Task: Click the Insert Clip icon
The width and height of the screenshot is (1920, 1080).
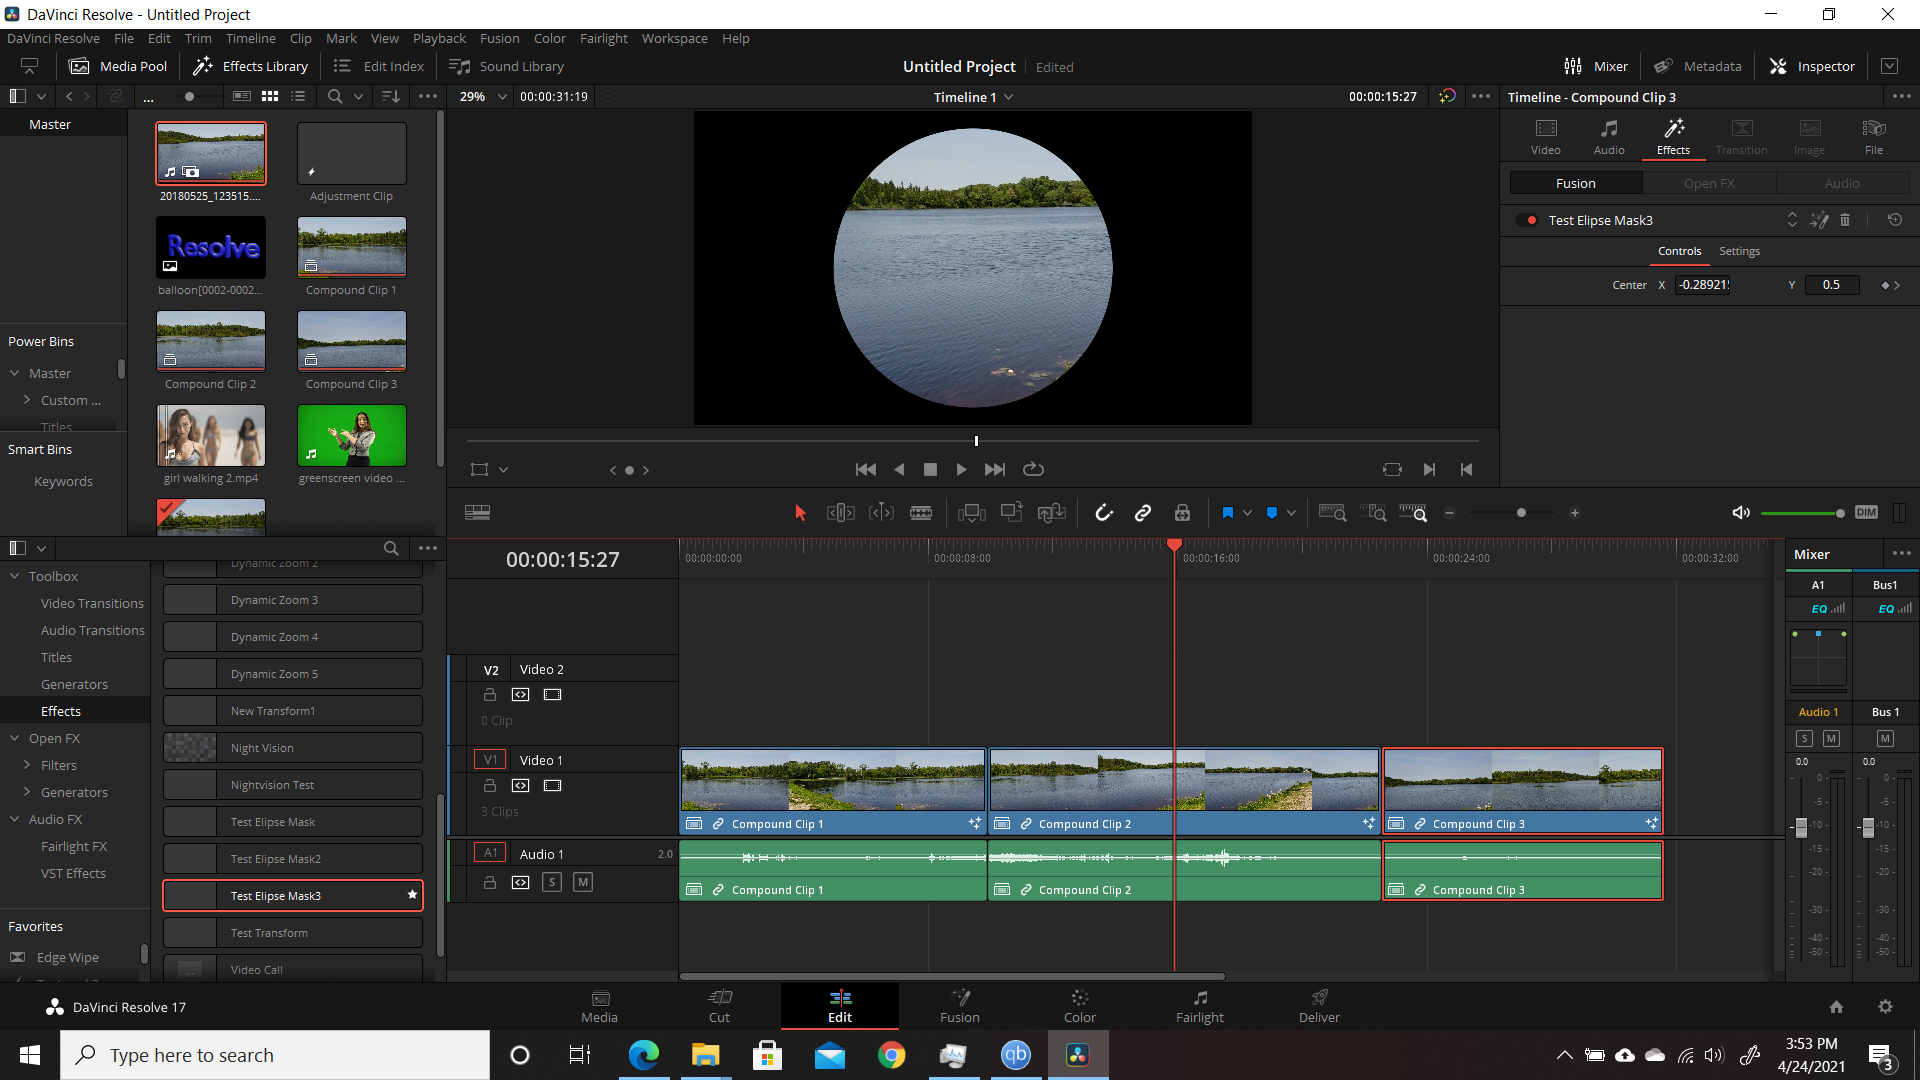Action: tap(971, 513)
